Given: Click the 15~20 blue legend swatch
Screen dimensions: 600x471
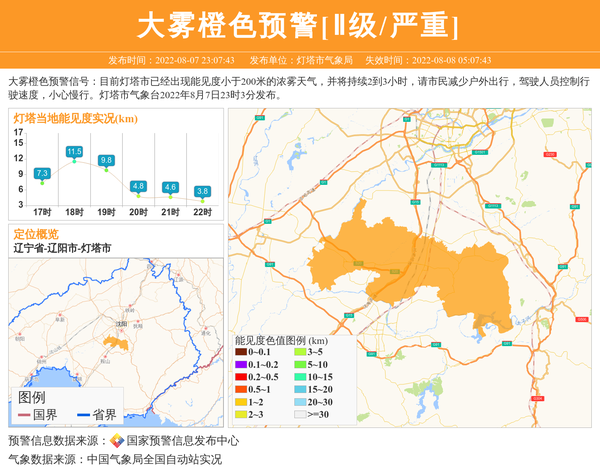Looking at the screenshot, I should [x=300, y=389].
